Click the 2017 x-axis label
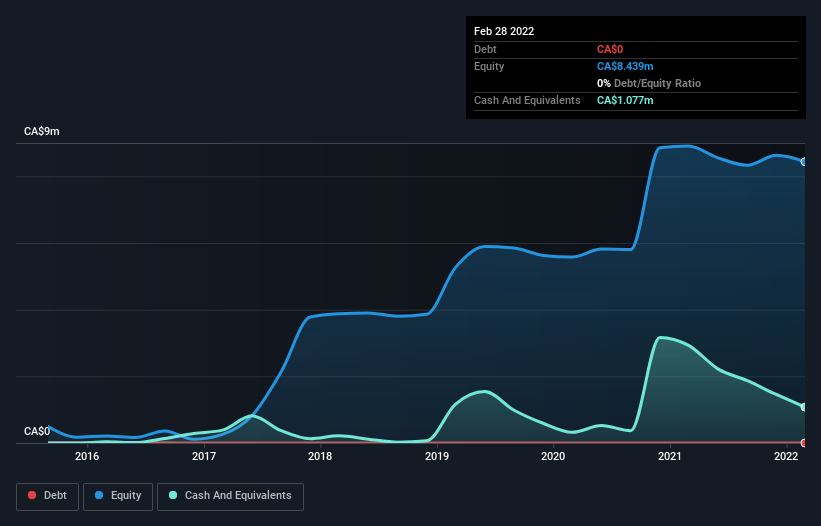821x526 pixels. pos(204,456)
